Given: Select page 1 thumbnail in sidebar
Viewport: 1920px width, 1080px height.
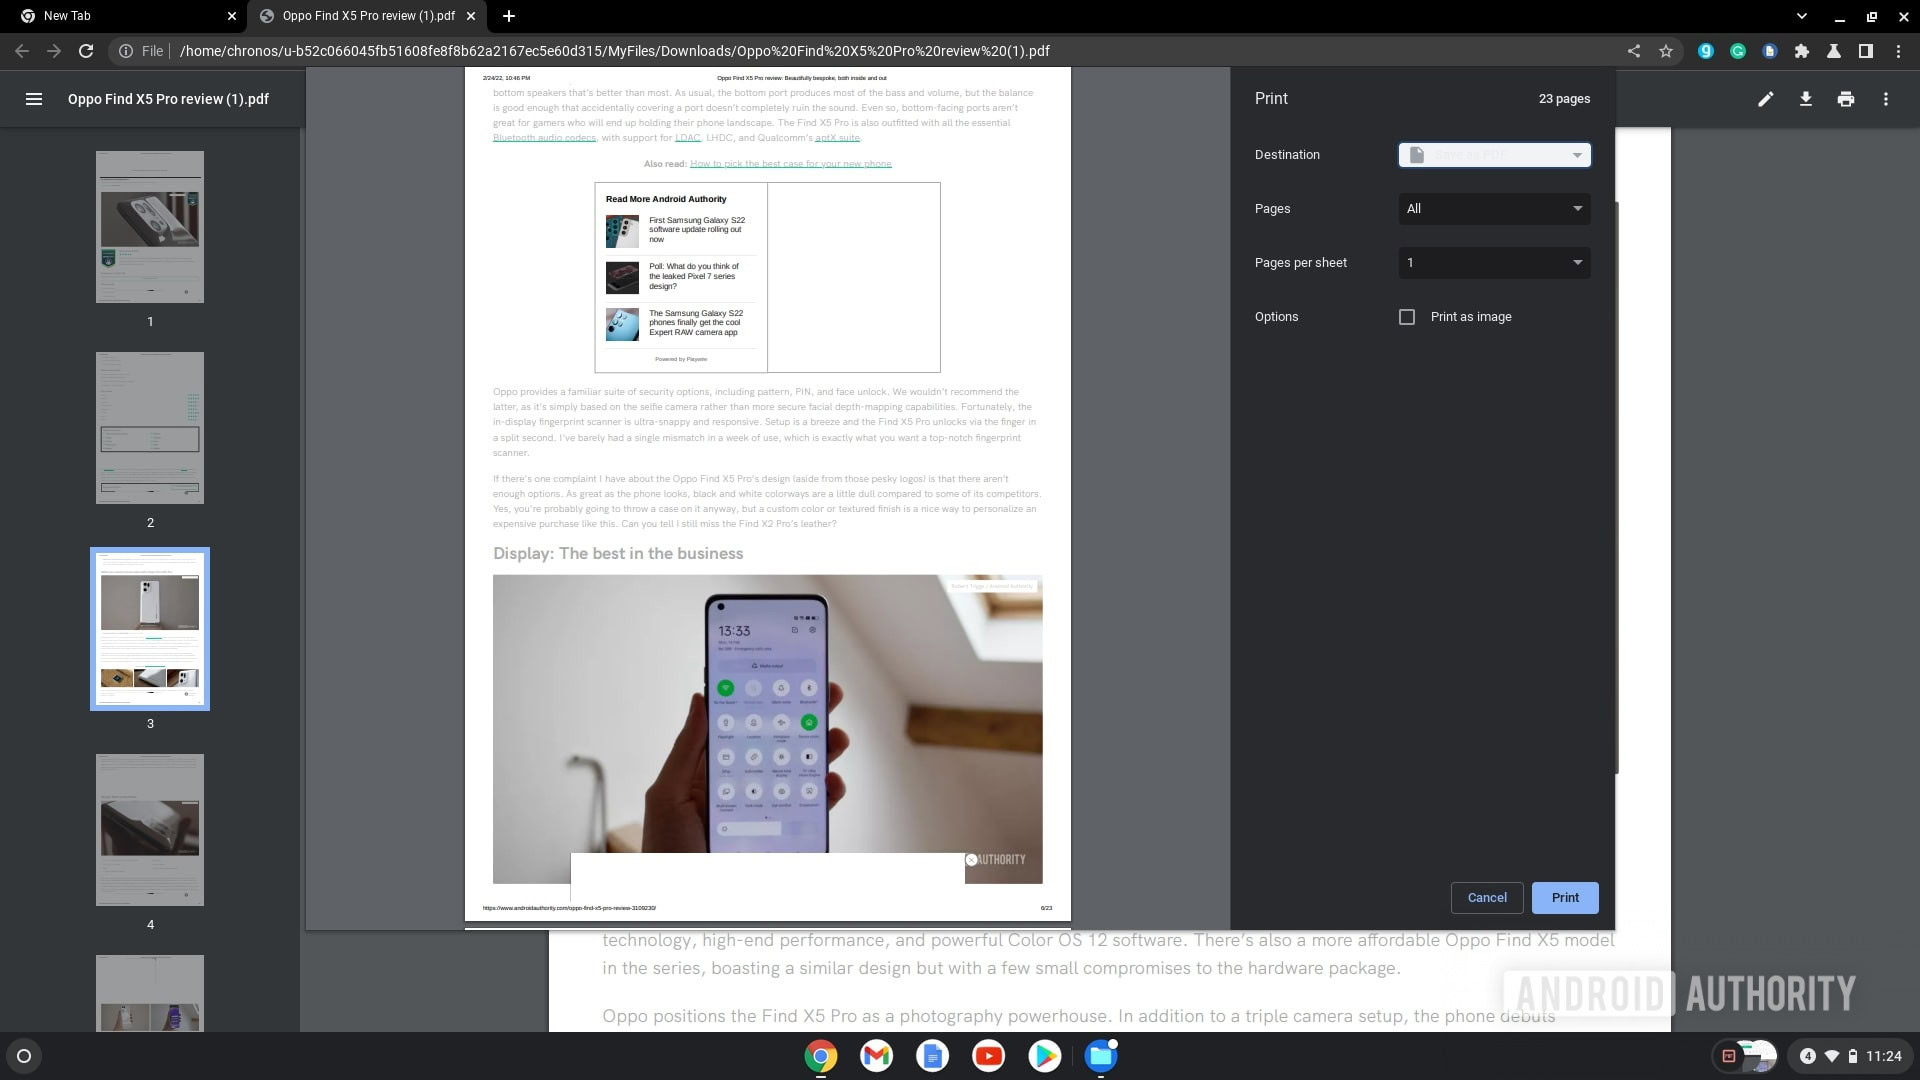Looking at the screenshot, I should [x=150, y=227].
